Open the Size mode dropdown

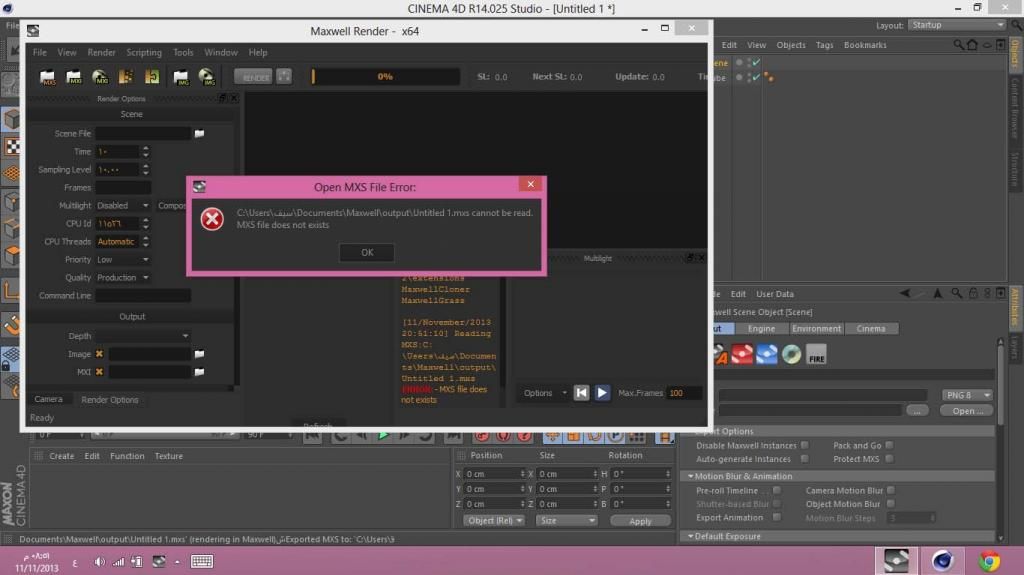pyautogui.click(x=566, y=521)
